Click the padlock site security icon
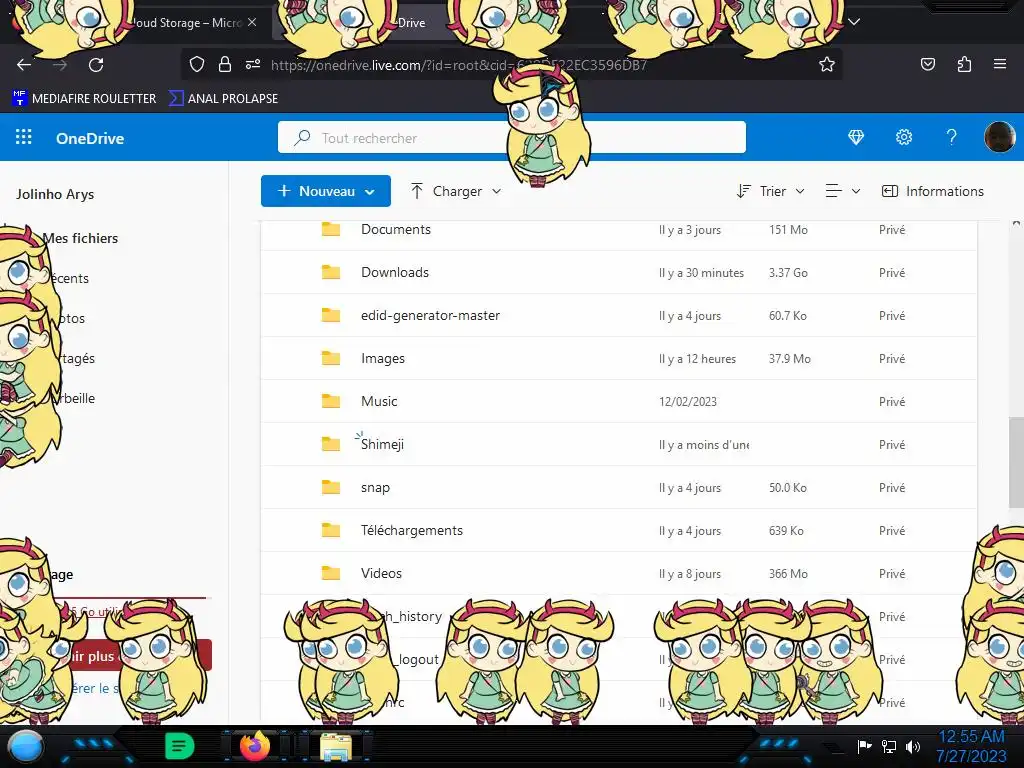The height and width of the screenshot is (768, 1024). [225, 64]
